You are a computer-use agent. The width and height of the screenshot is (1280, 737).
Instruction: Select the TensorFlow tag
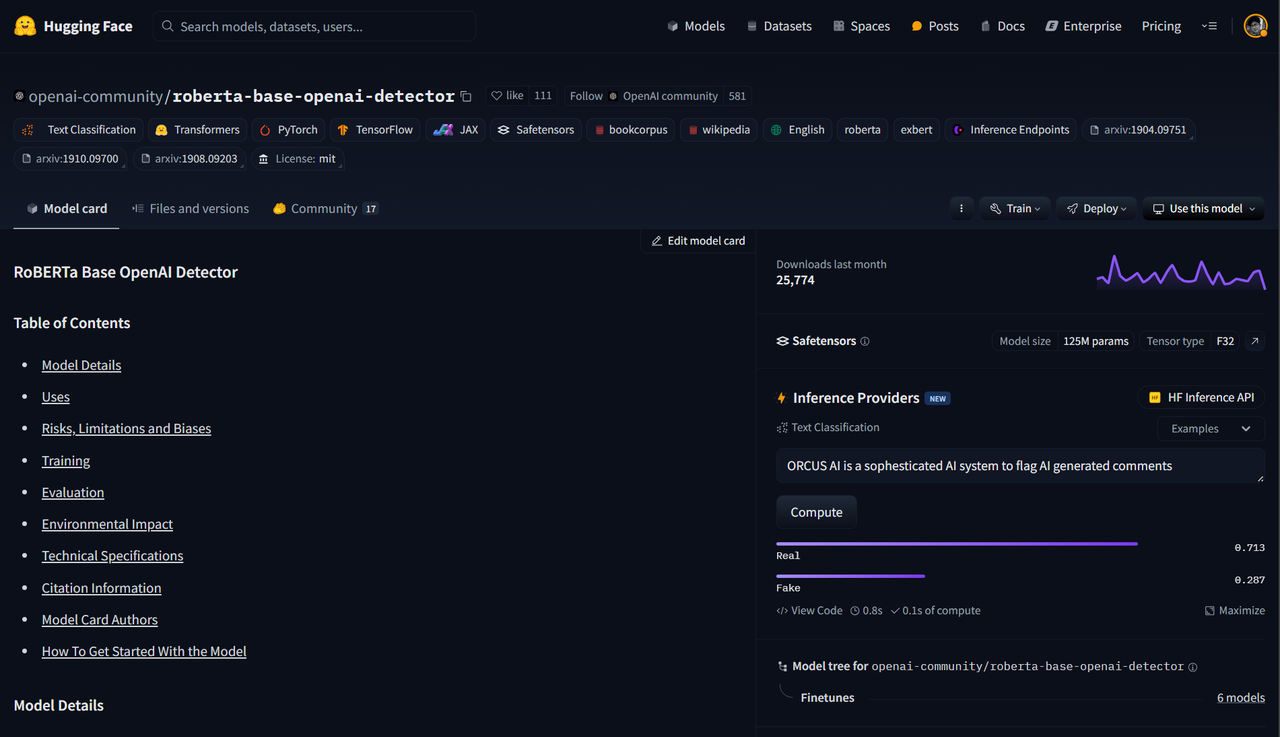pos(375,130)
